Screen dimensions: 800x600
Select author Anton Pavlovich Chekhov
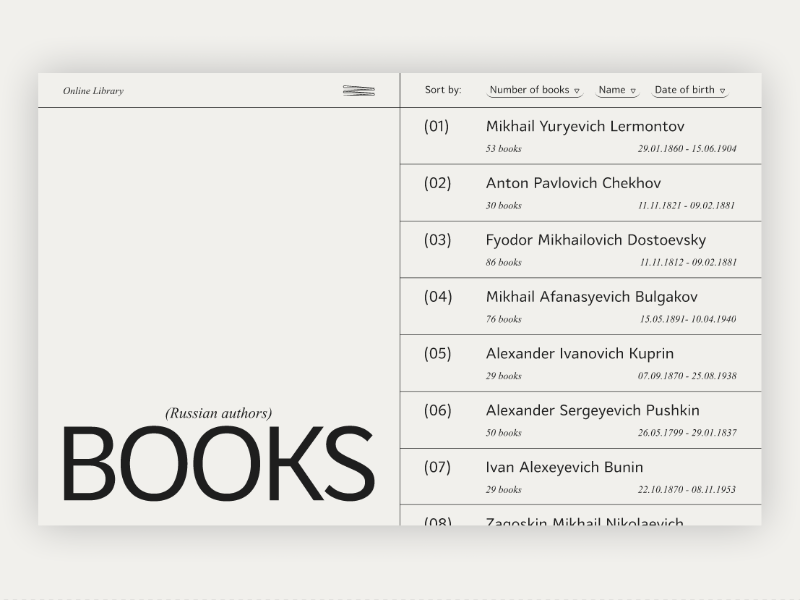(x=572, y=183)
